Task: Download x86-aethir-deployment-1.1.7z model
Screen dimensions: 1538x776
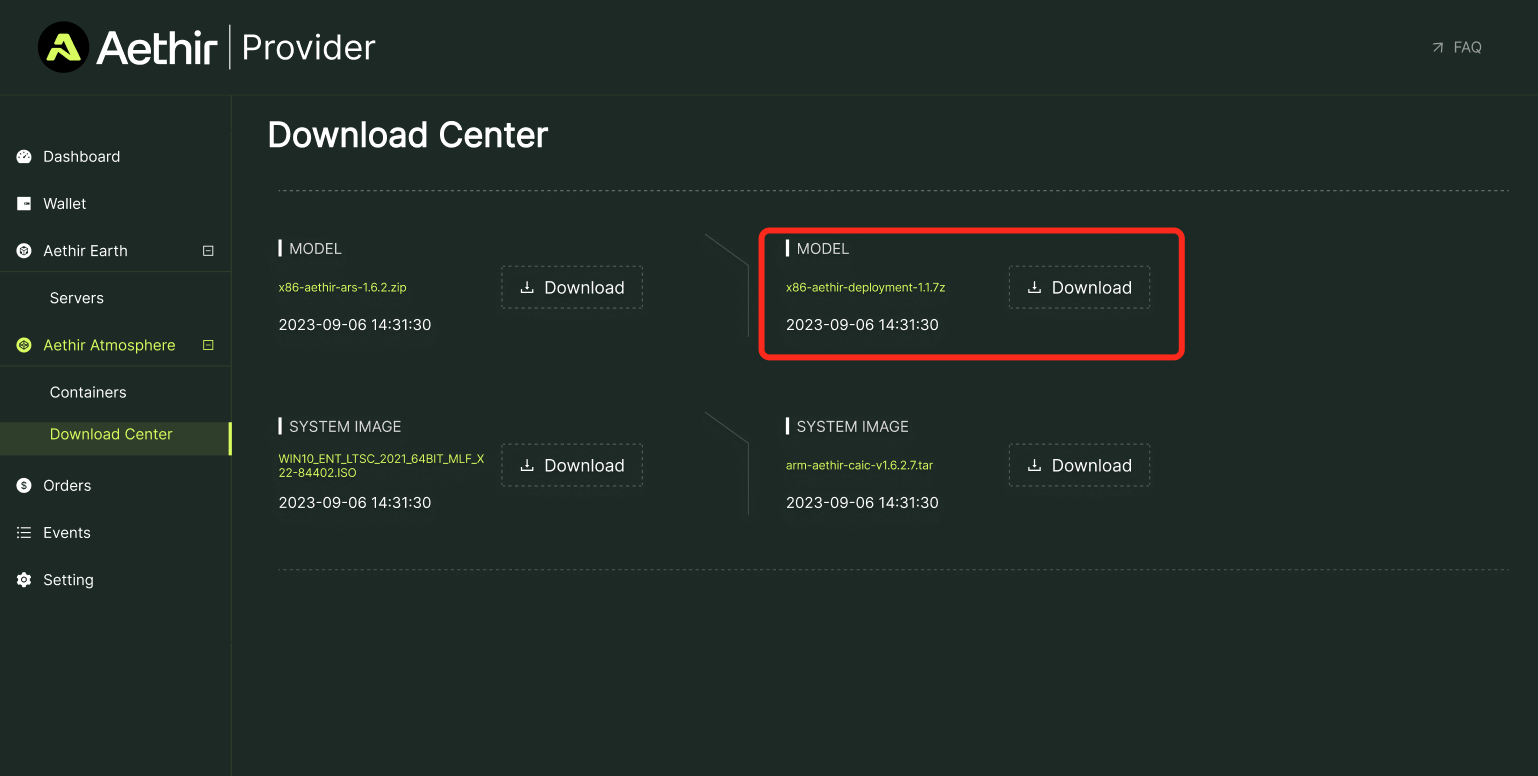Action: coord(1079,287)
